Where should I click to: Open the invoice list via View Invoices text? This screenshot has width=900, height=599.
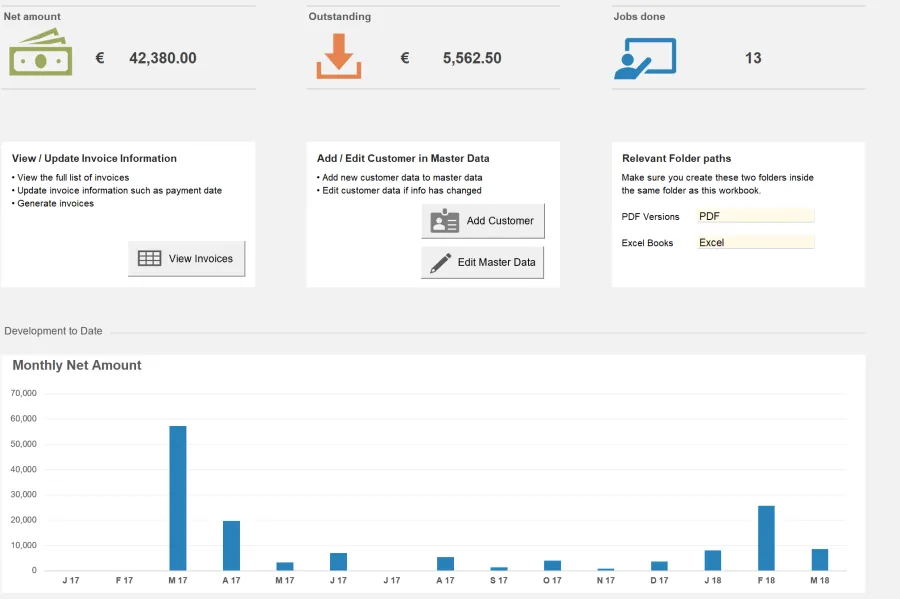200,258
